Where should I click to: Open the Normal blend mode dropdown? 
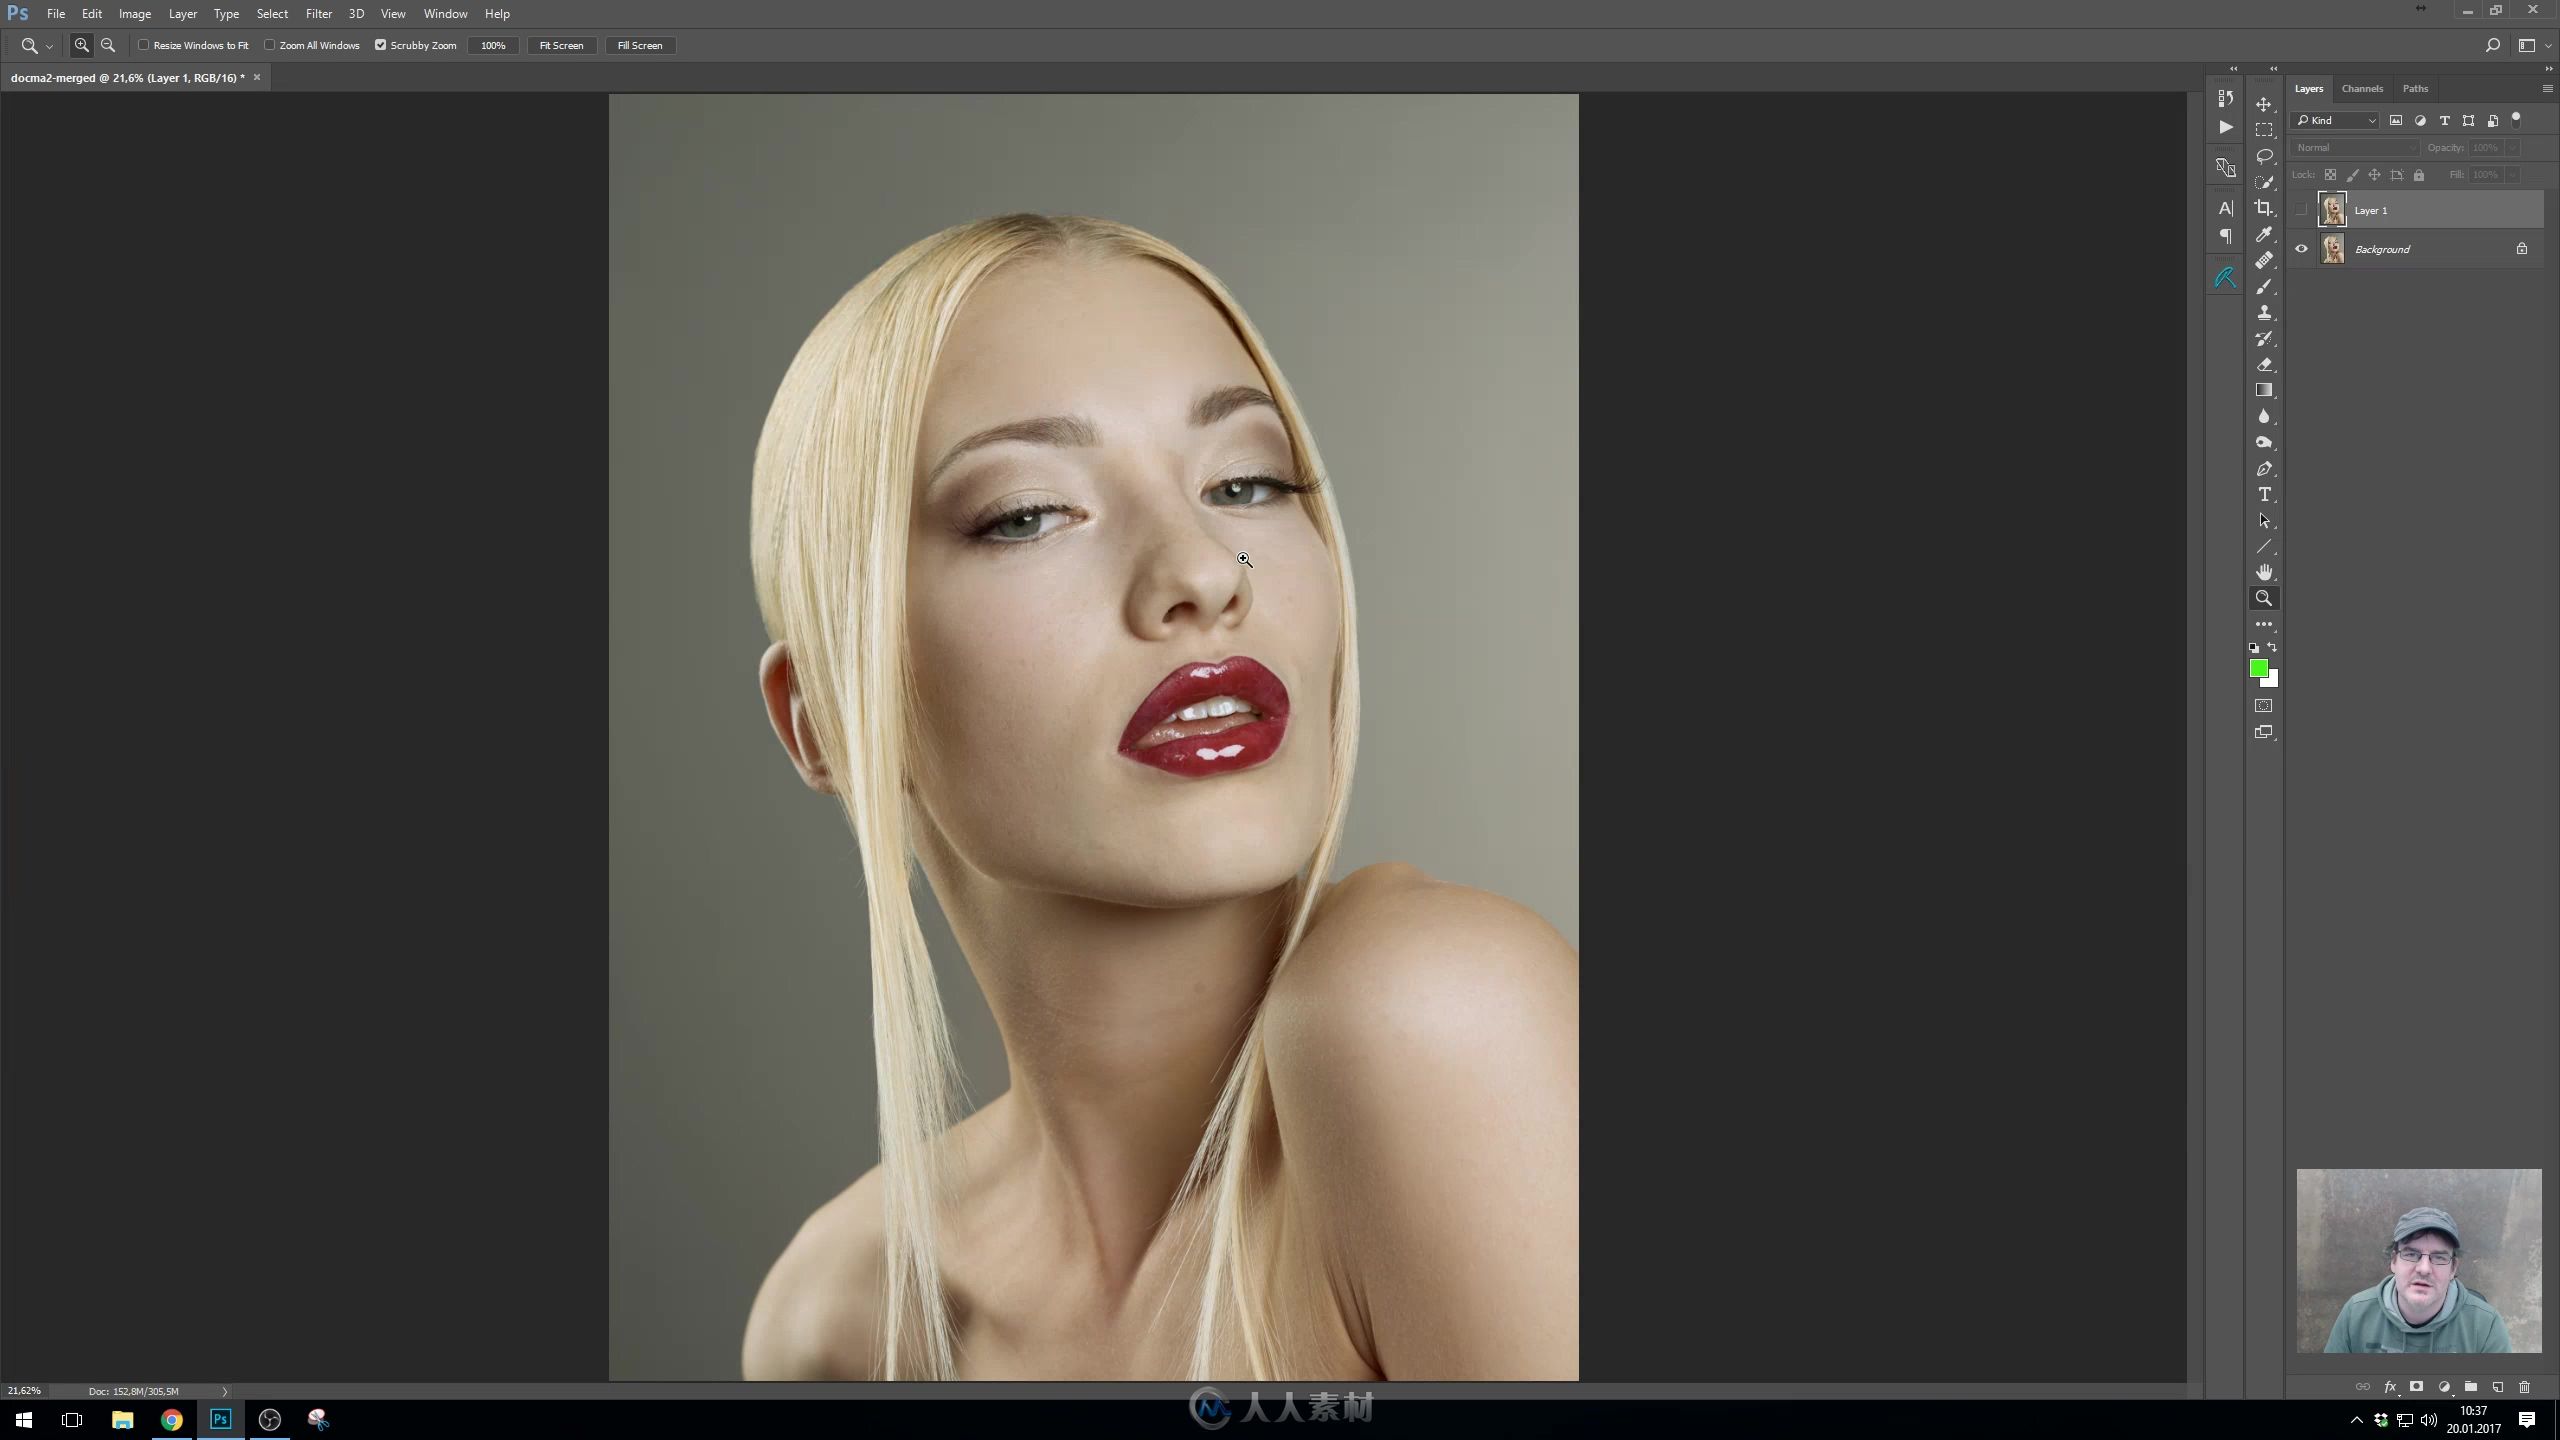(x=2355, y=147)
